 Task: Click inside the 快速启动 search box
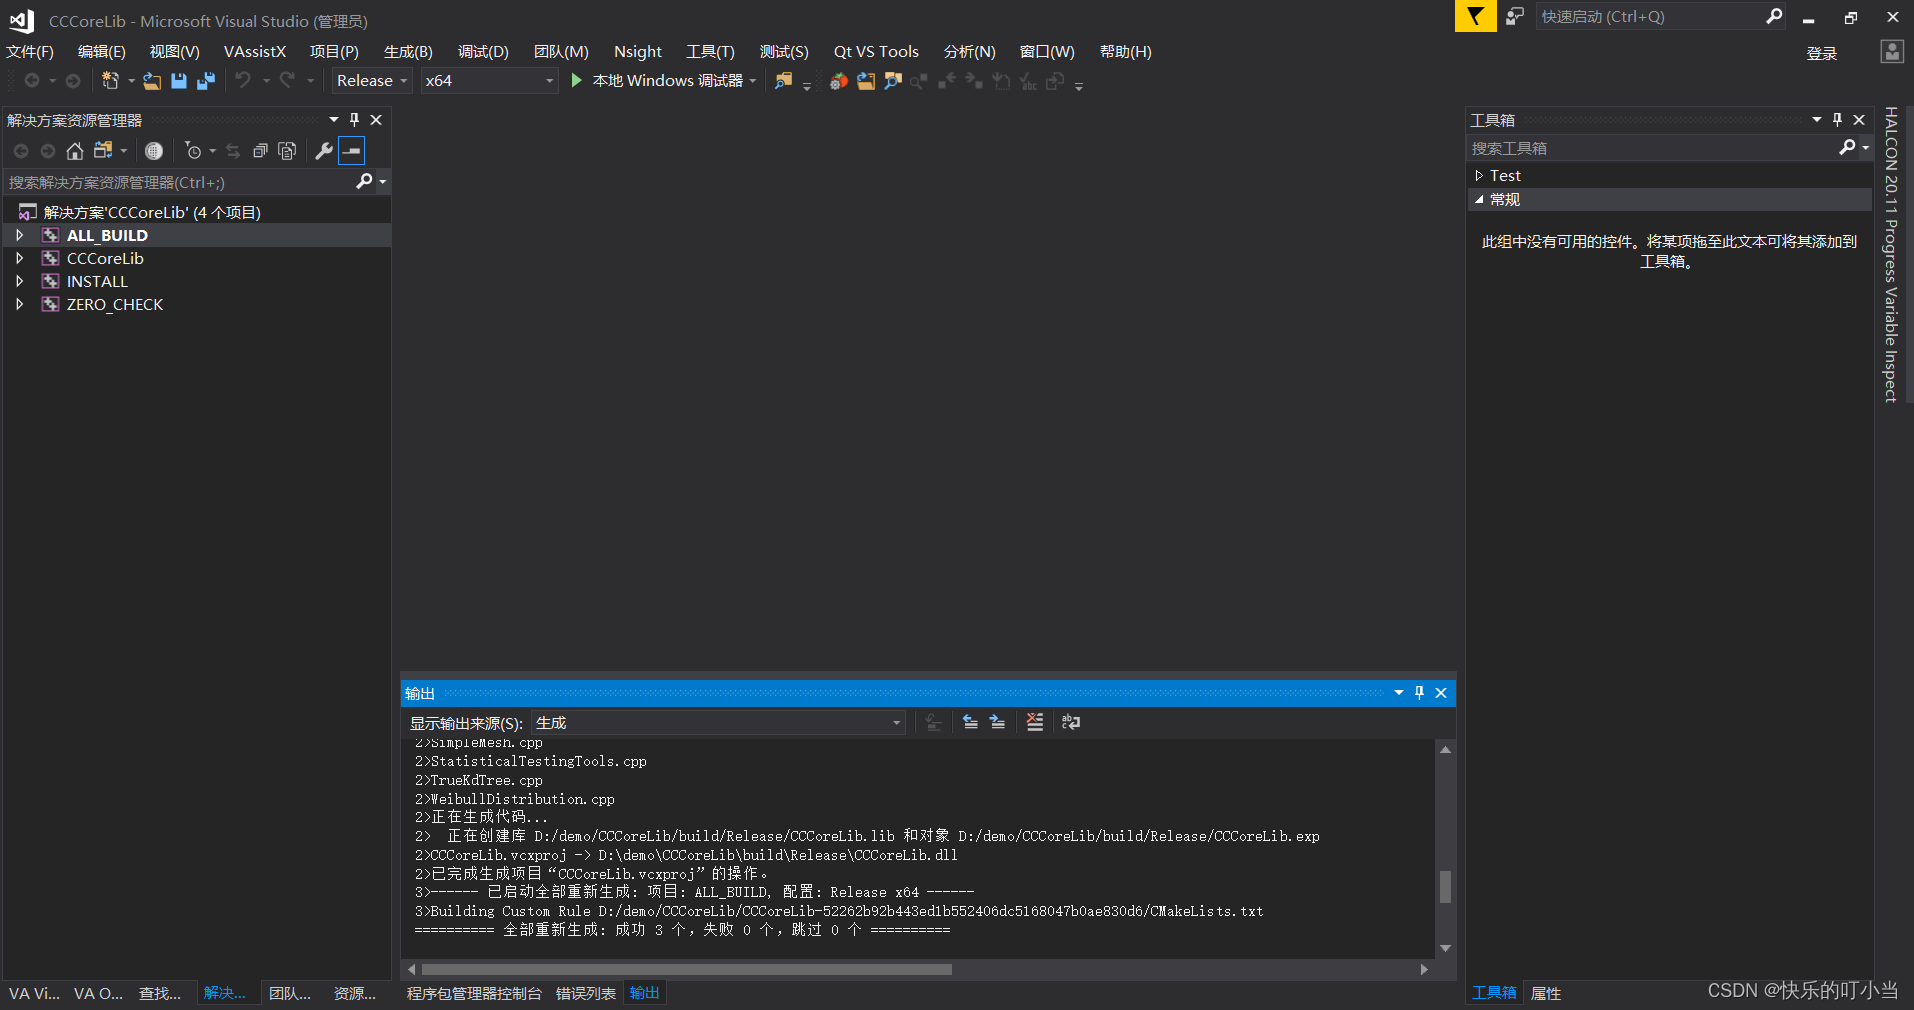[x=1650, y=16]
